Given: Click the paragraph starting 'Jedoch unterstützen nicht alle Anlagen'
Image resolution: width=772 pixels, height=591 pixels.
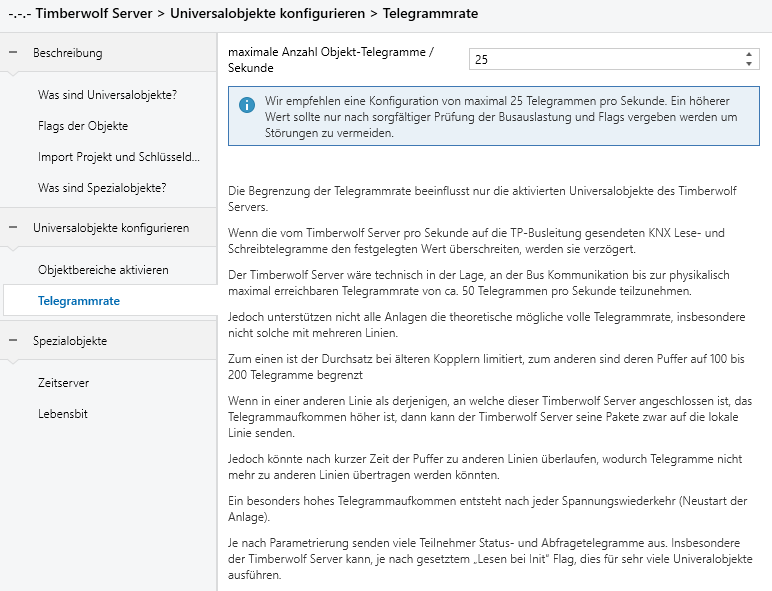Looking at the screenshot, I should coord(486,325).
